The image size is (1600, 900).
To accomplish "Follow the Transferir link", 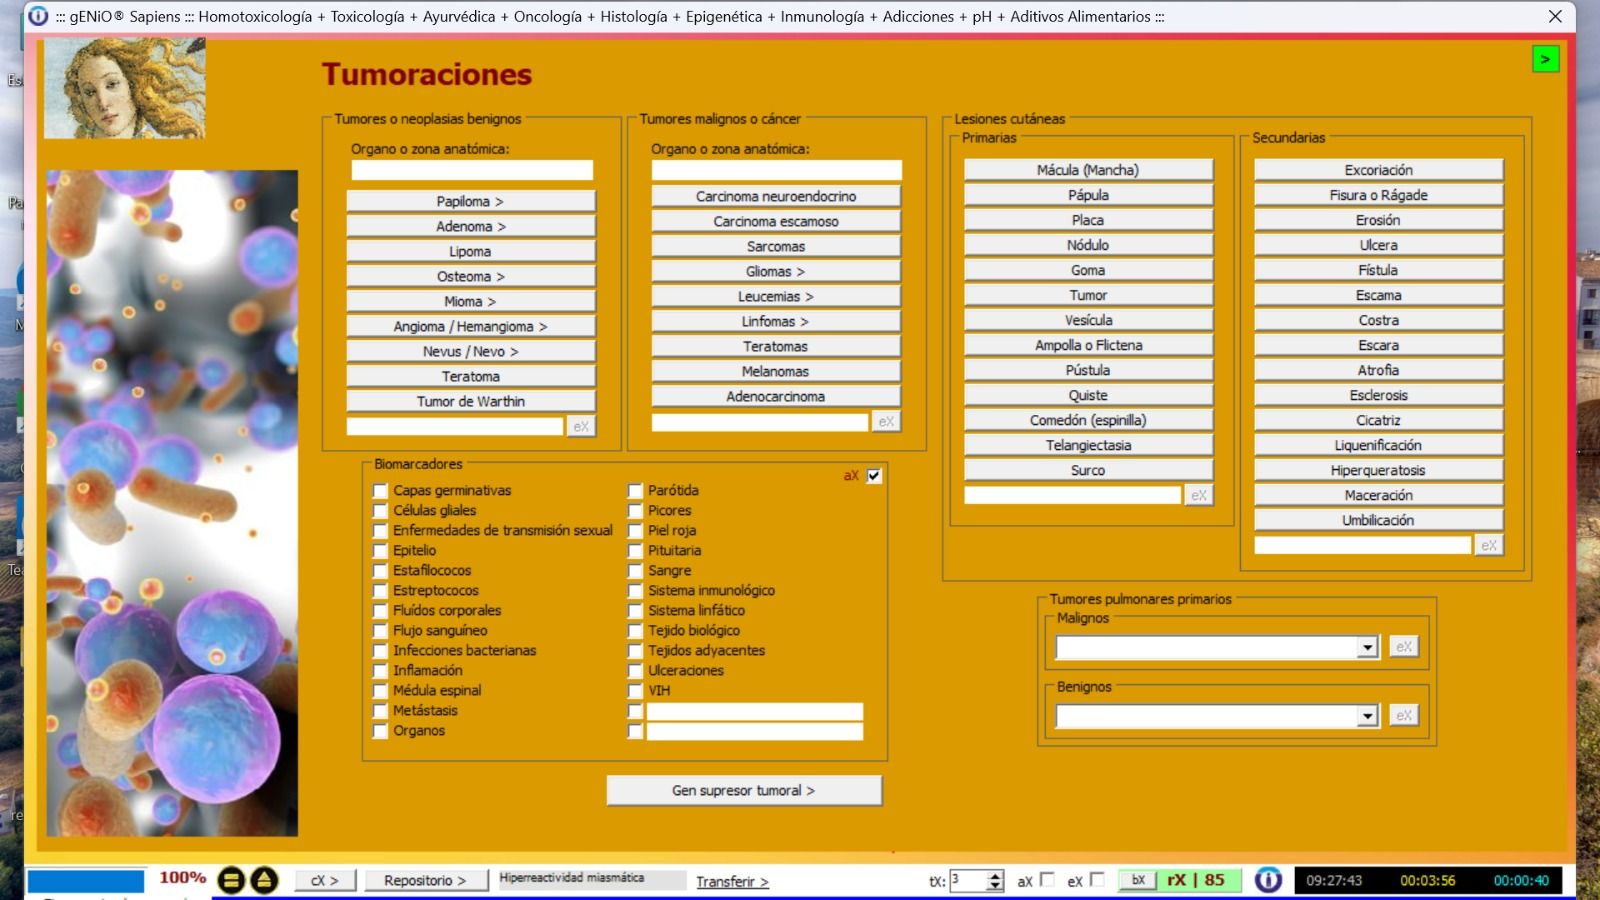I will 732,881.
